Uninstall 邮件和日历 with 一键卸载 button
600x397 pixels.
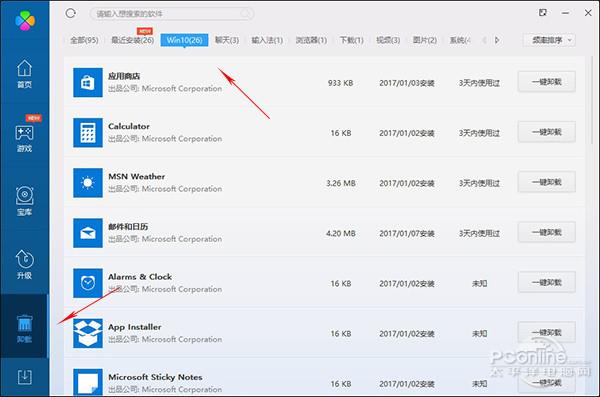click(x=546, y=232)
